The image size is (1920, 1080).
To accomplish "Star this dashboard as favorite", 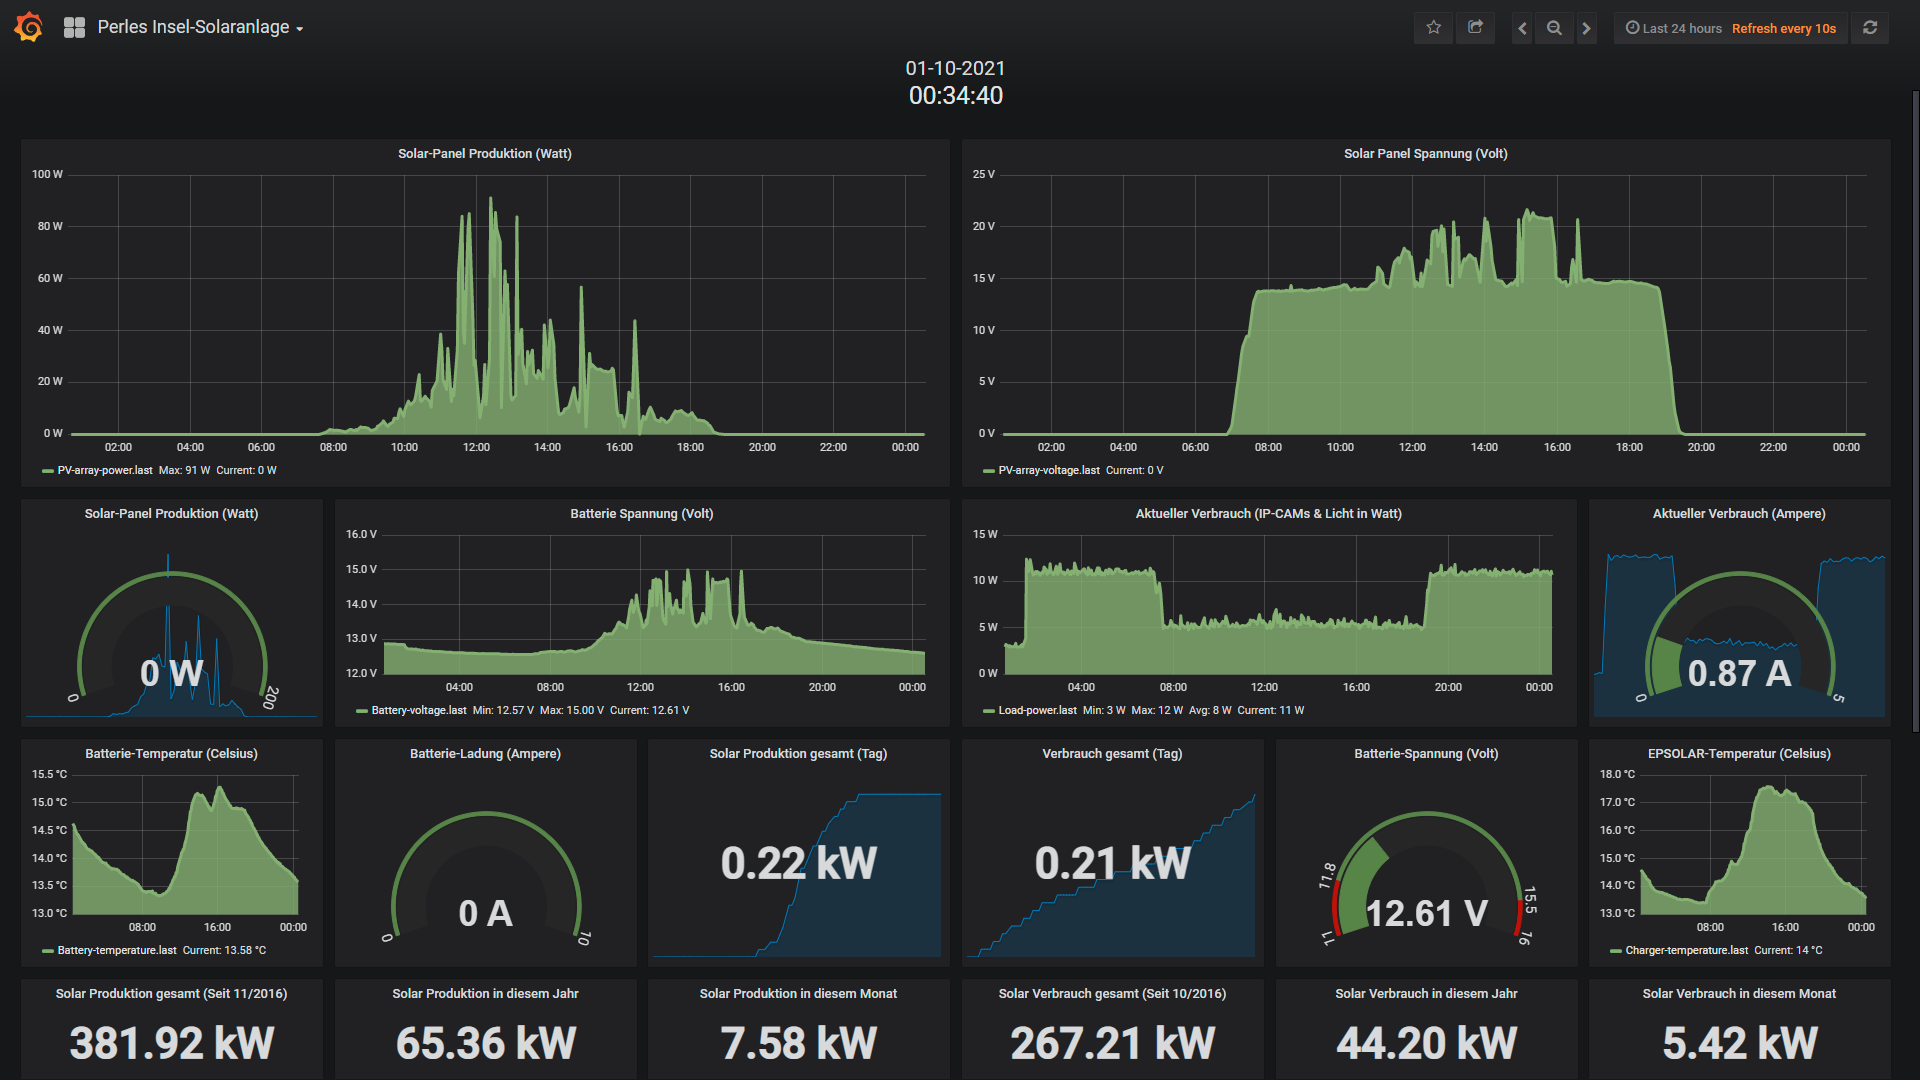I will [1433, 28].
